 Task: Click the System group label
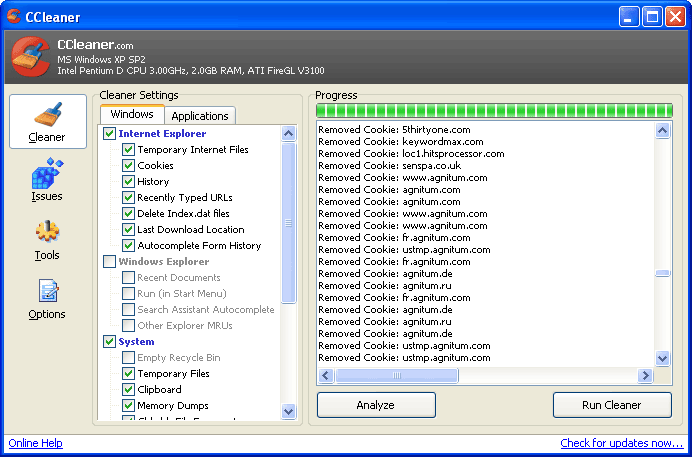(136, 341)
